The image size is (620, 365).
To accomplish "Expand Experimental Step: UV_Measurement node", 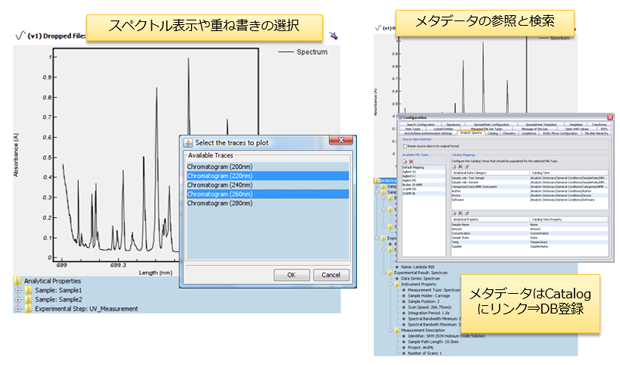I will point(18,308).
